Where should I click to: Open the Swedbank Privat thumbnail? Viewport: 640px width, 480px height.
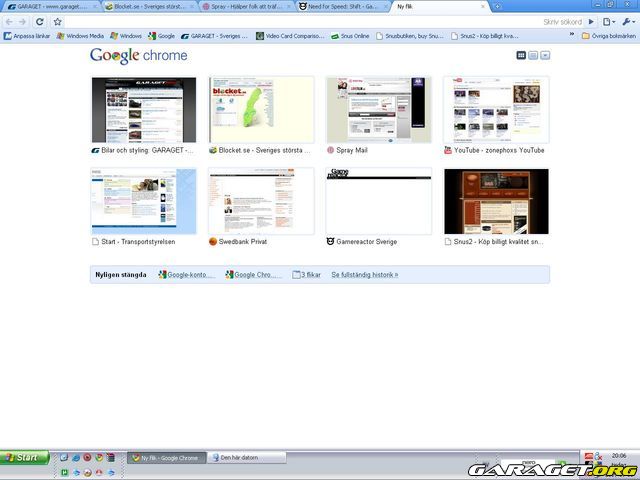click(x=261, y=201)
